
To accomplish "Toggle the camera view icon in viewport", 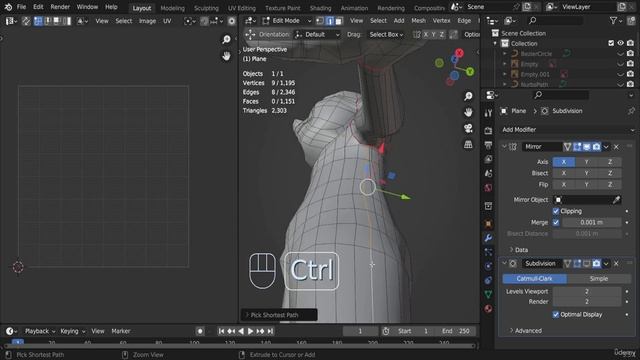I will [468, 128].
